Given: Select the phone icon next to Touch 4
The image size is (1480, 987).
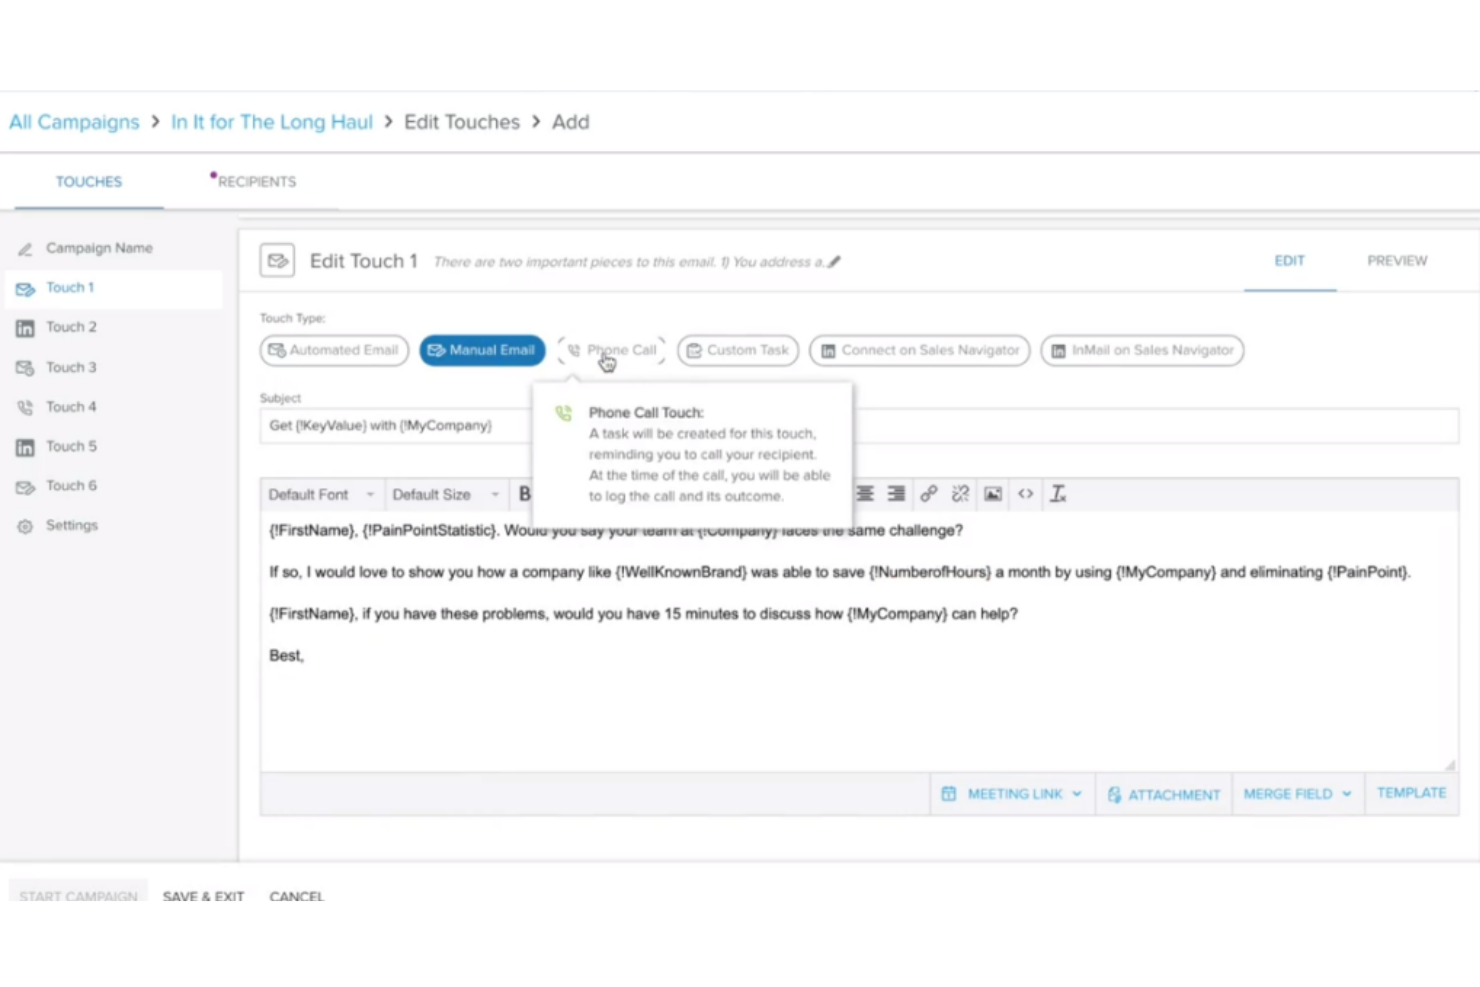Looking at the screenshot, I should tap(25, 407).
